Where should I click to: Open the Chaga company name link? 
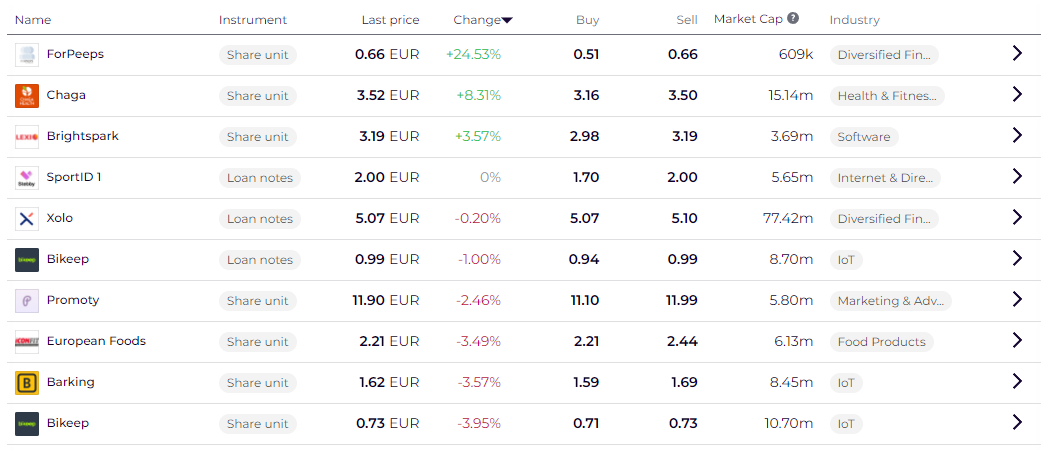(66, 96)
